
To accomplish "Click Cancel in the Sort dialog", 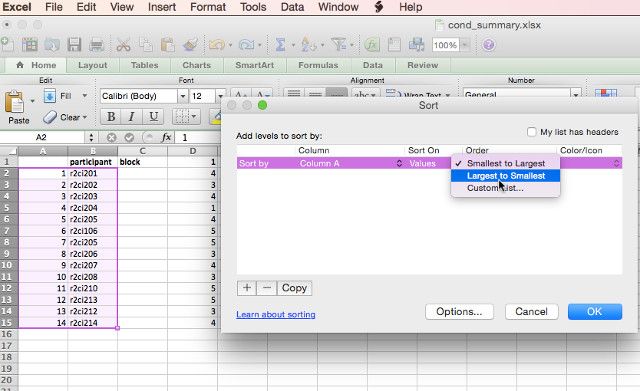I will [531, 311].
